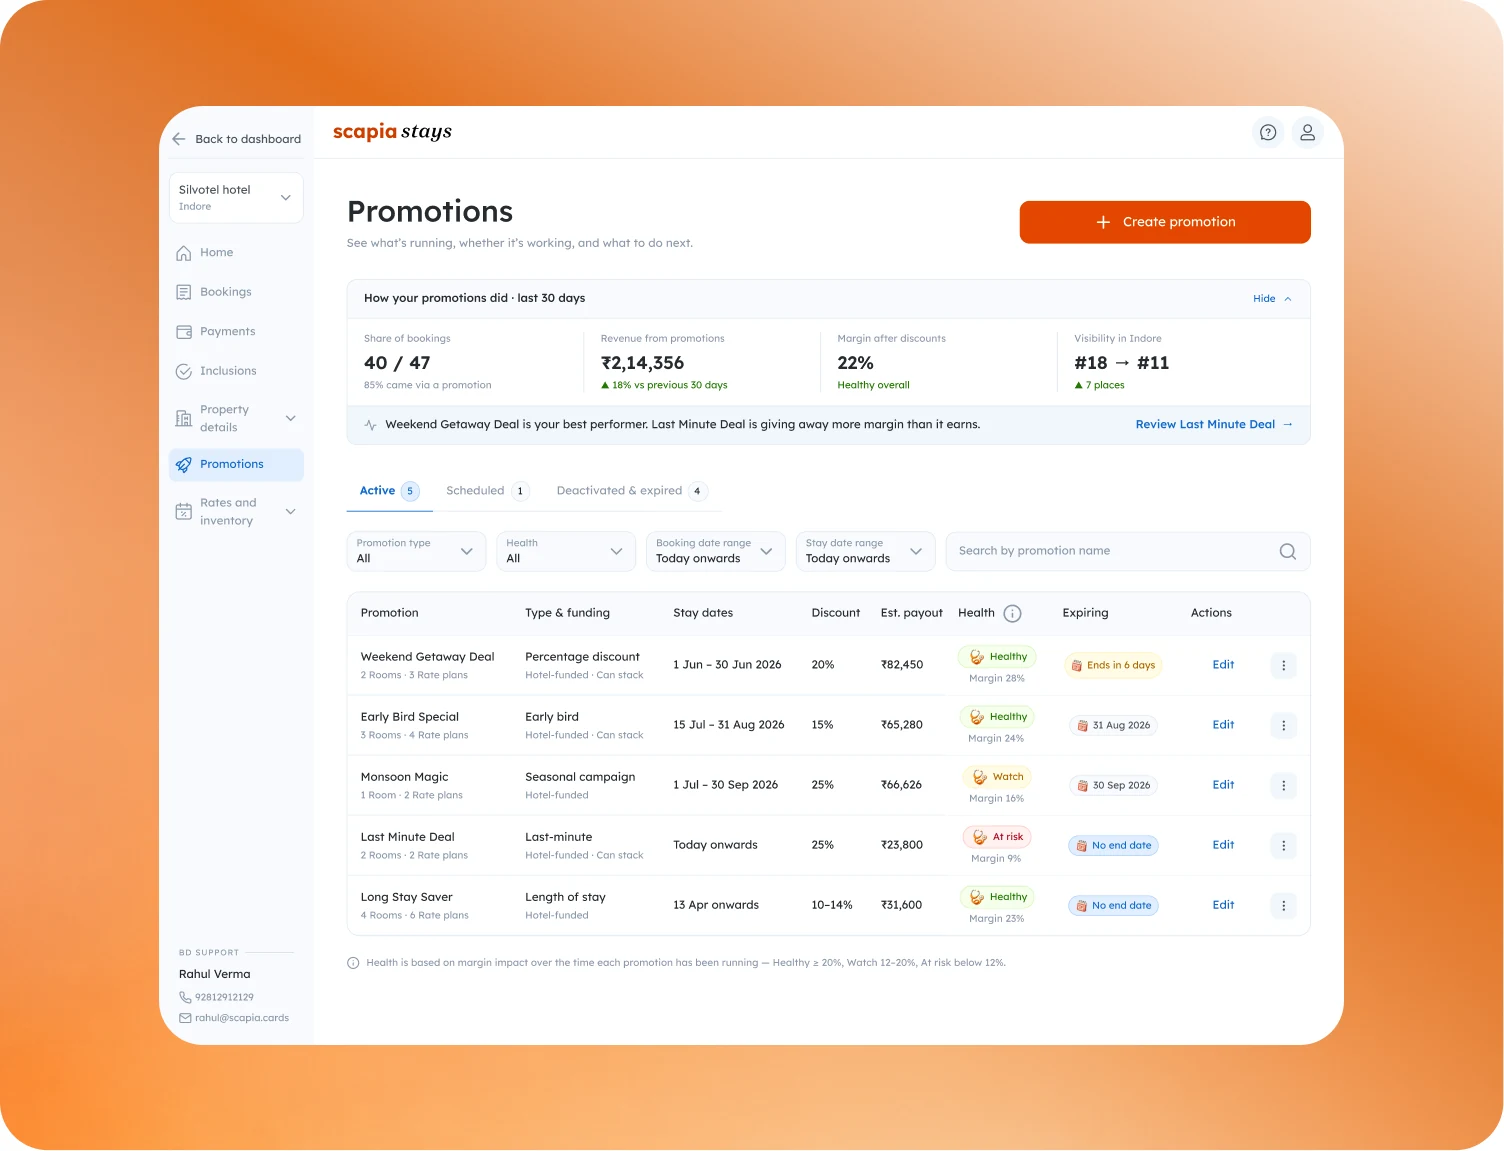The width and height of the screenshot is (1504, 1151).
Task: Open more options for Weekend Getaway Deal
Action: pos(1284,665)
